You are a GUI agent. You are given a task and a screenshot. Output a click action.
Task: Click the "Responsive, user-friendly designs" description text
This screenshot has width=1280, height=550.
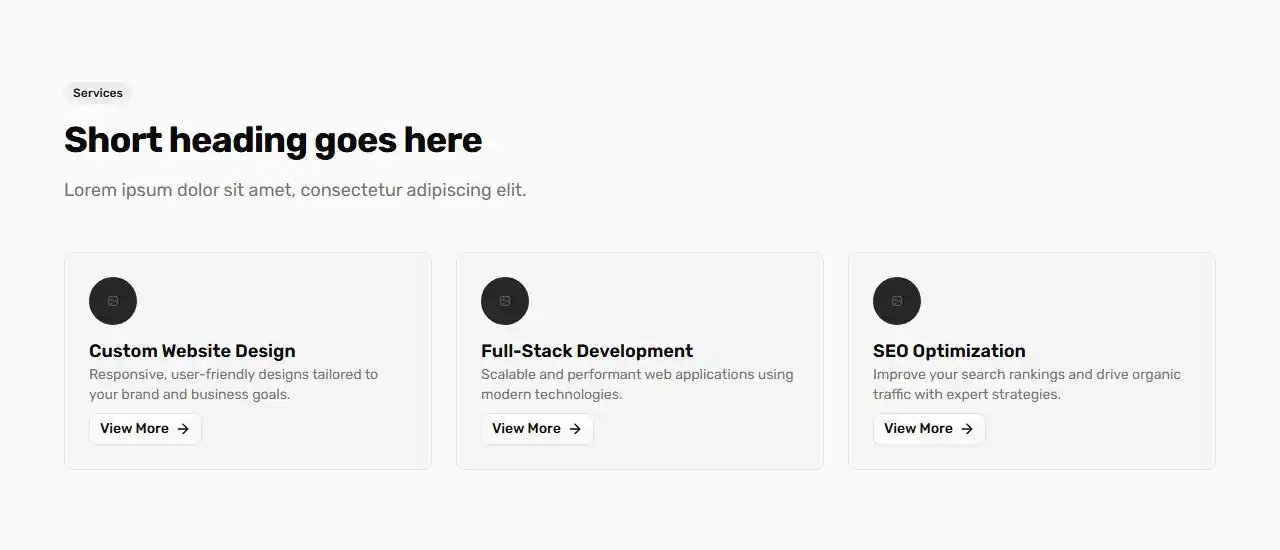tap(233, 384)
